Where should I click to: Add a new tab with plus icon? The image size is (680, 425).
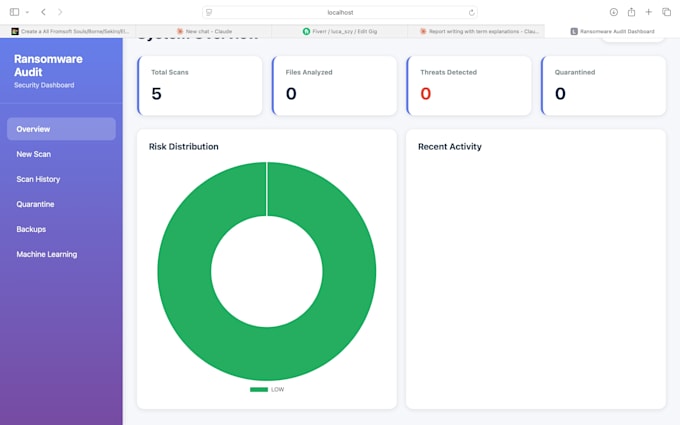coord(648,12)
